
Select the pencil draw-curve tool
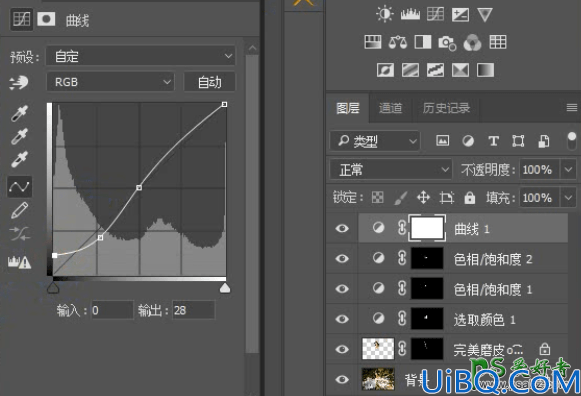(x=20, y=210)
